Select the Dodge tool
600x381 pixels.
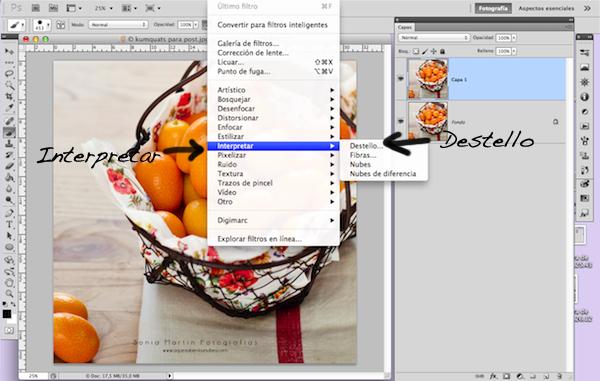pyautogui.click(x=9, y=200)
